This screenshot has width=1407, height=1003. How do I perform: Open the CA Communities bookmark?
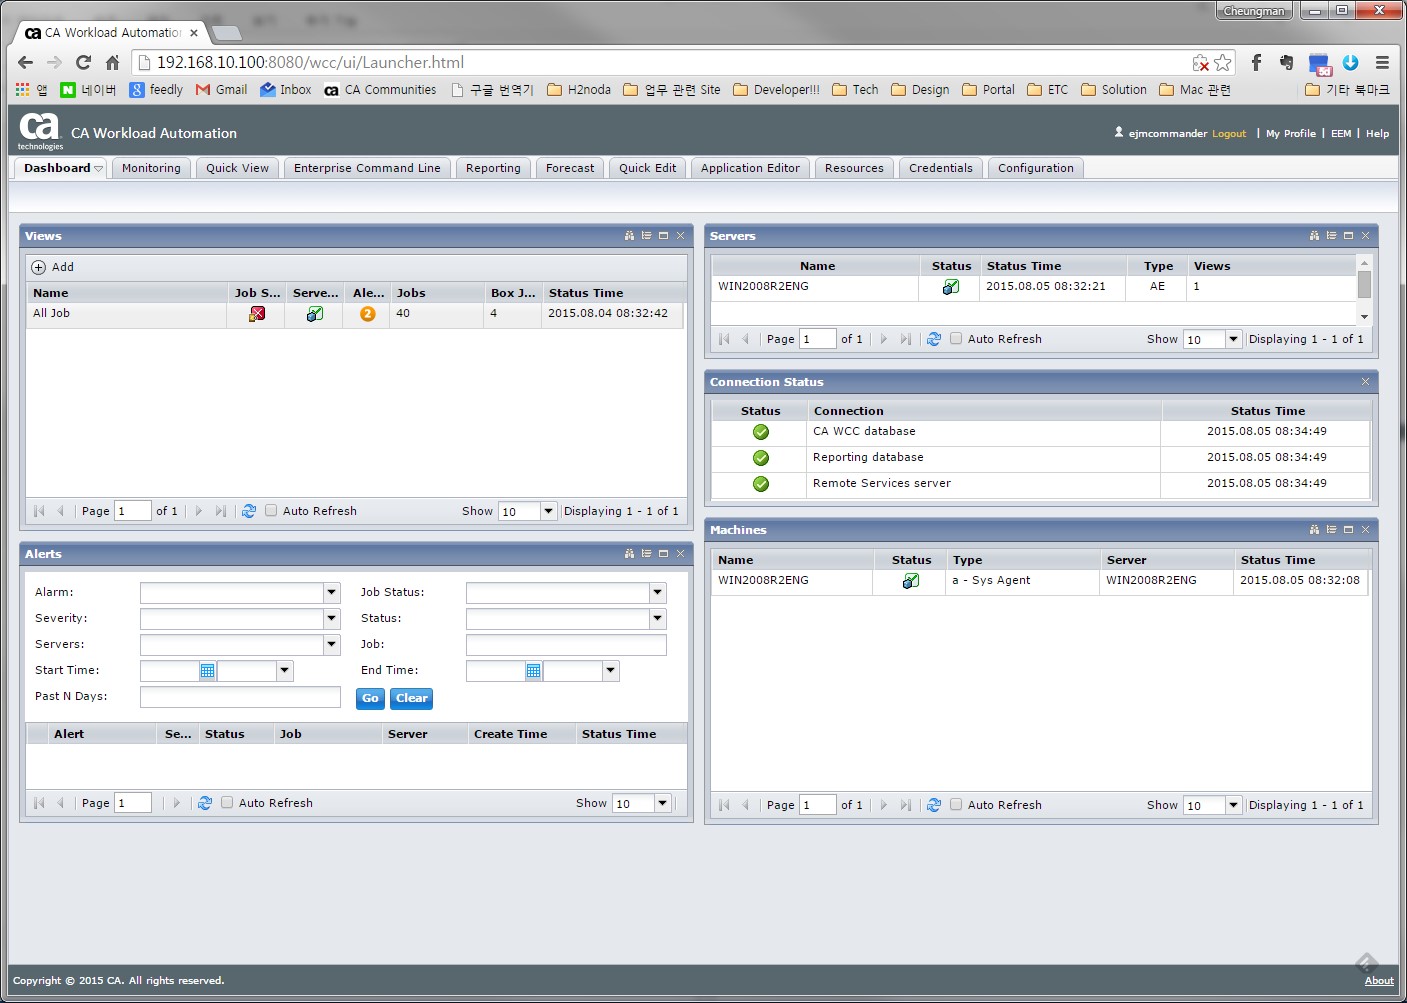tap(380, 90)
